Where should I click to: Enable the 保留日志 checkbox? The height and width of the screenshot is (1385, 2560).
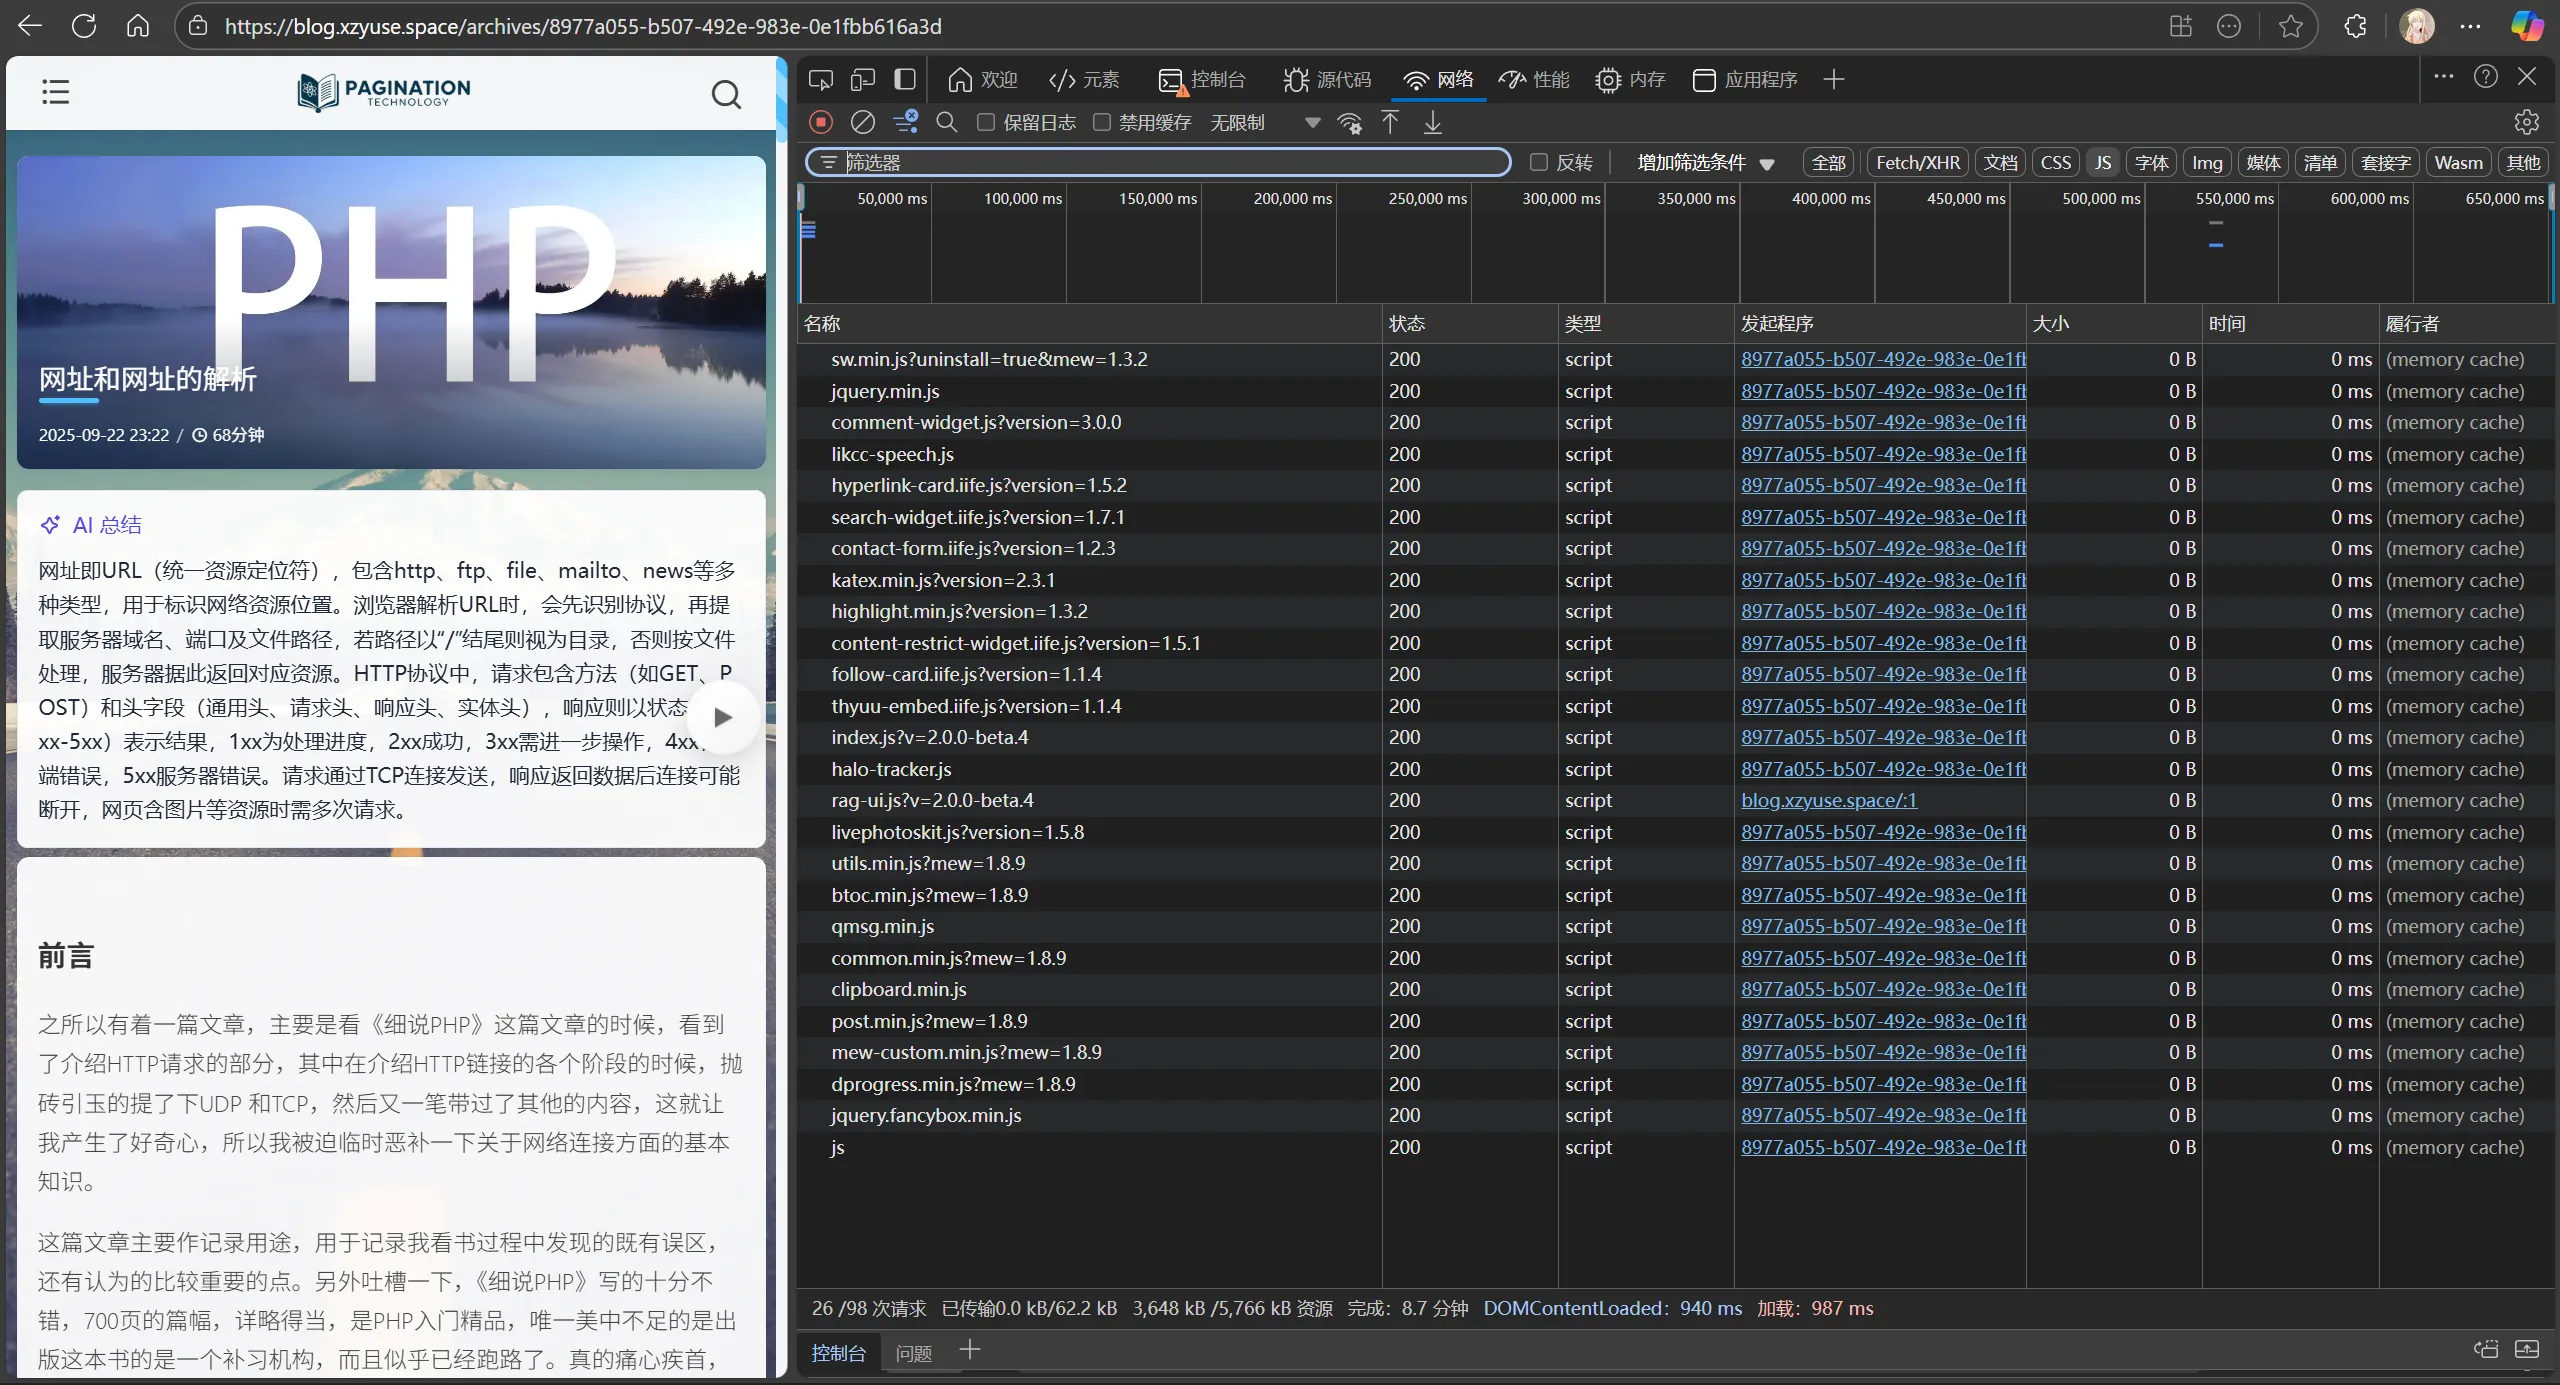pyautogui.click(x=986, y=122)
